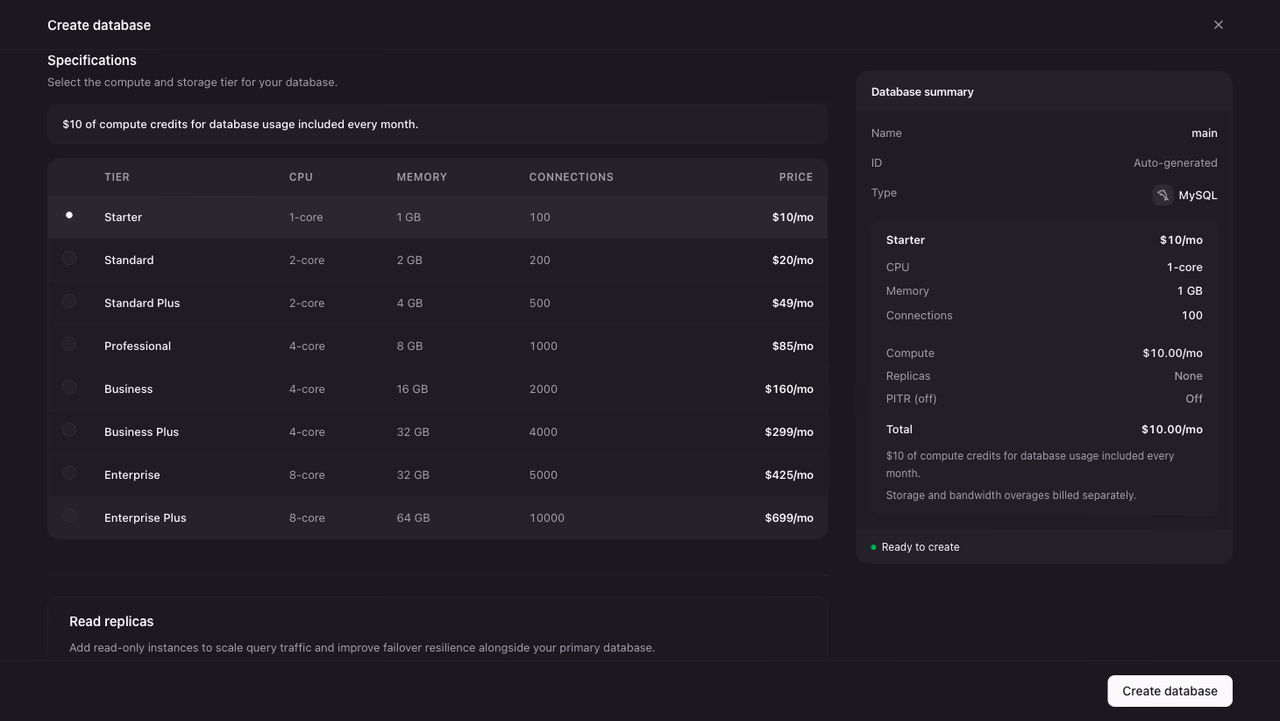Image resolution: width=1280 pixels, height=721 pixels.
Task: Click the Replicas None value
Action: (x=1188, y=376)
